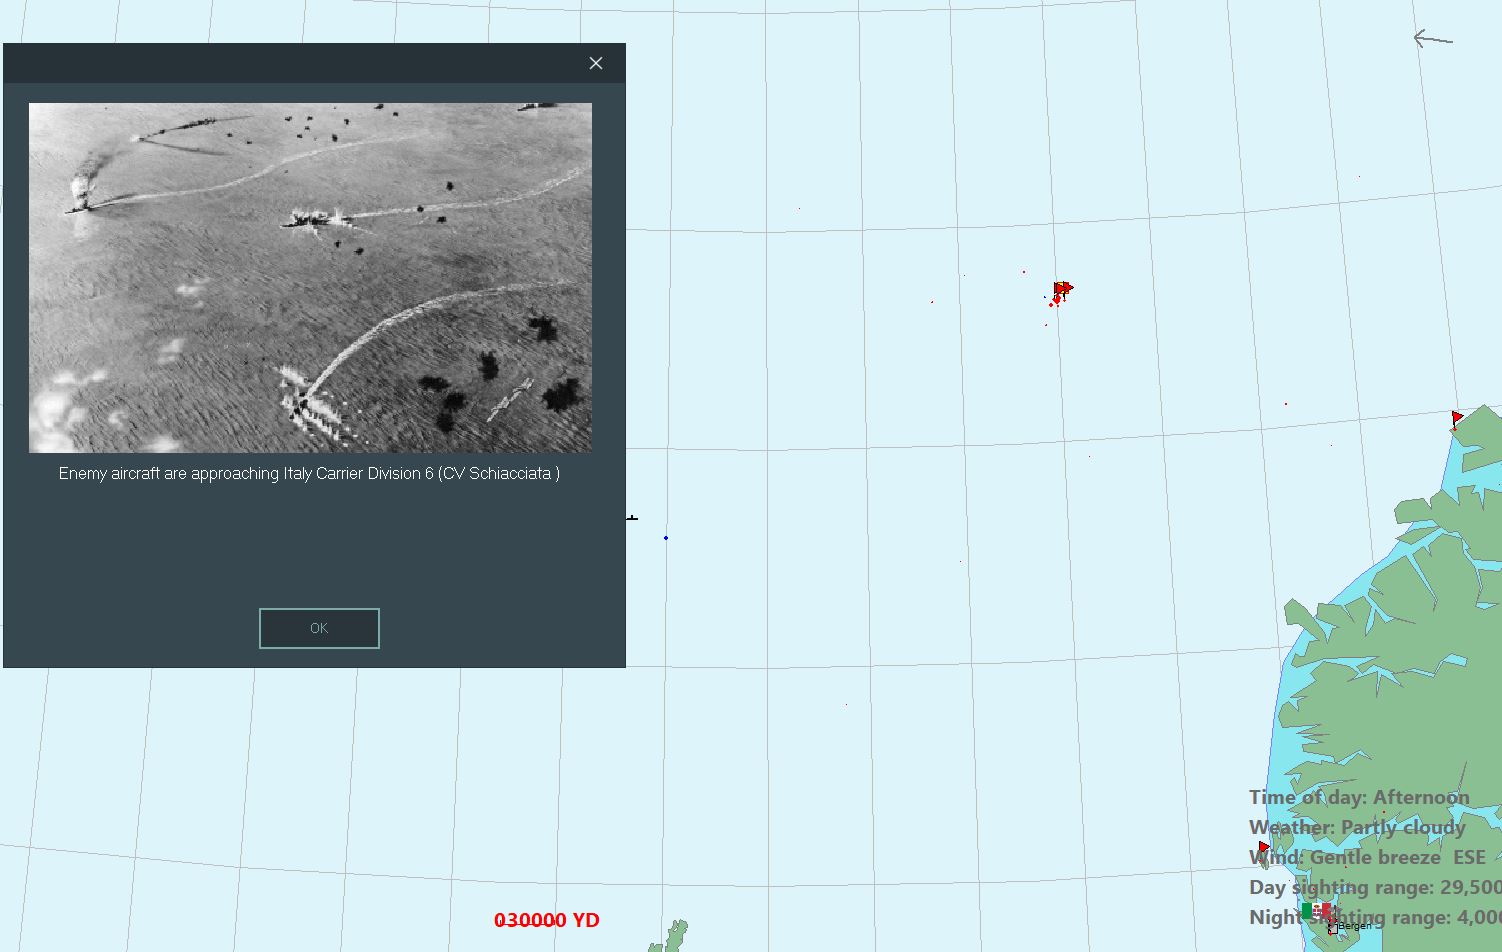
Task: Click the 'Time of day: Afternoon' status line
Action: click(1359, 797)
